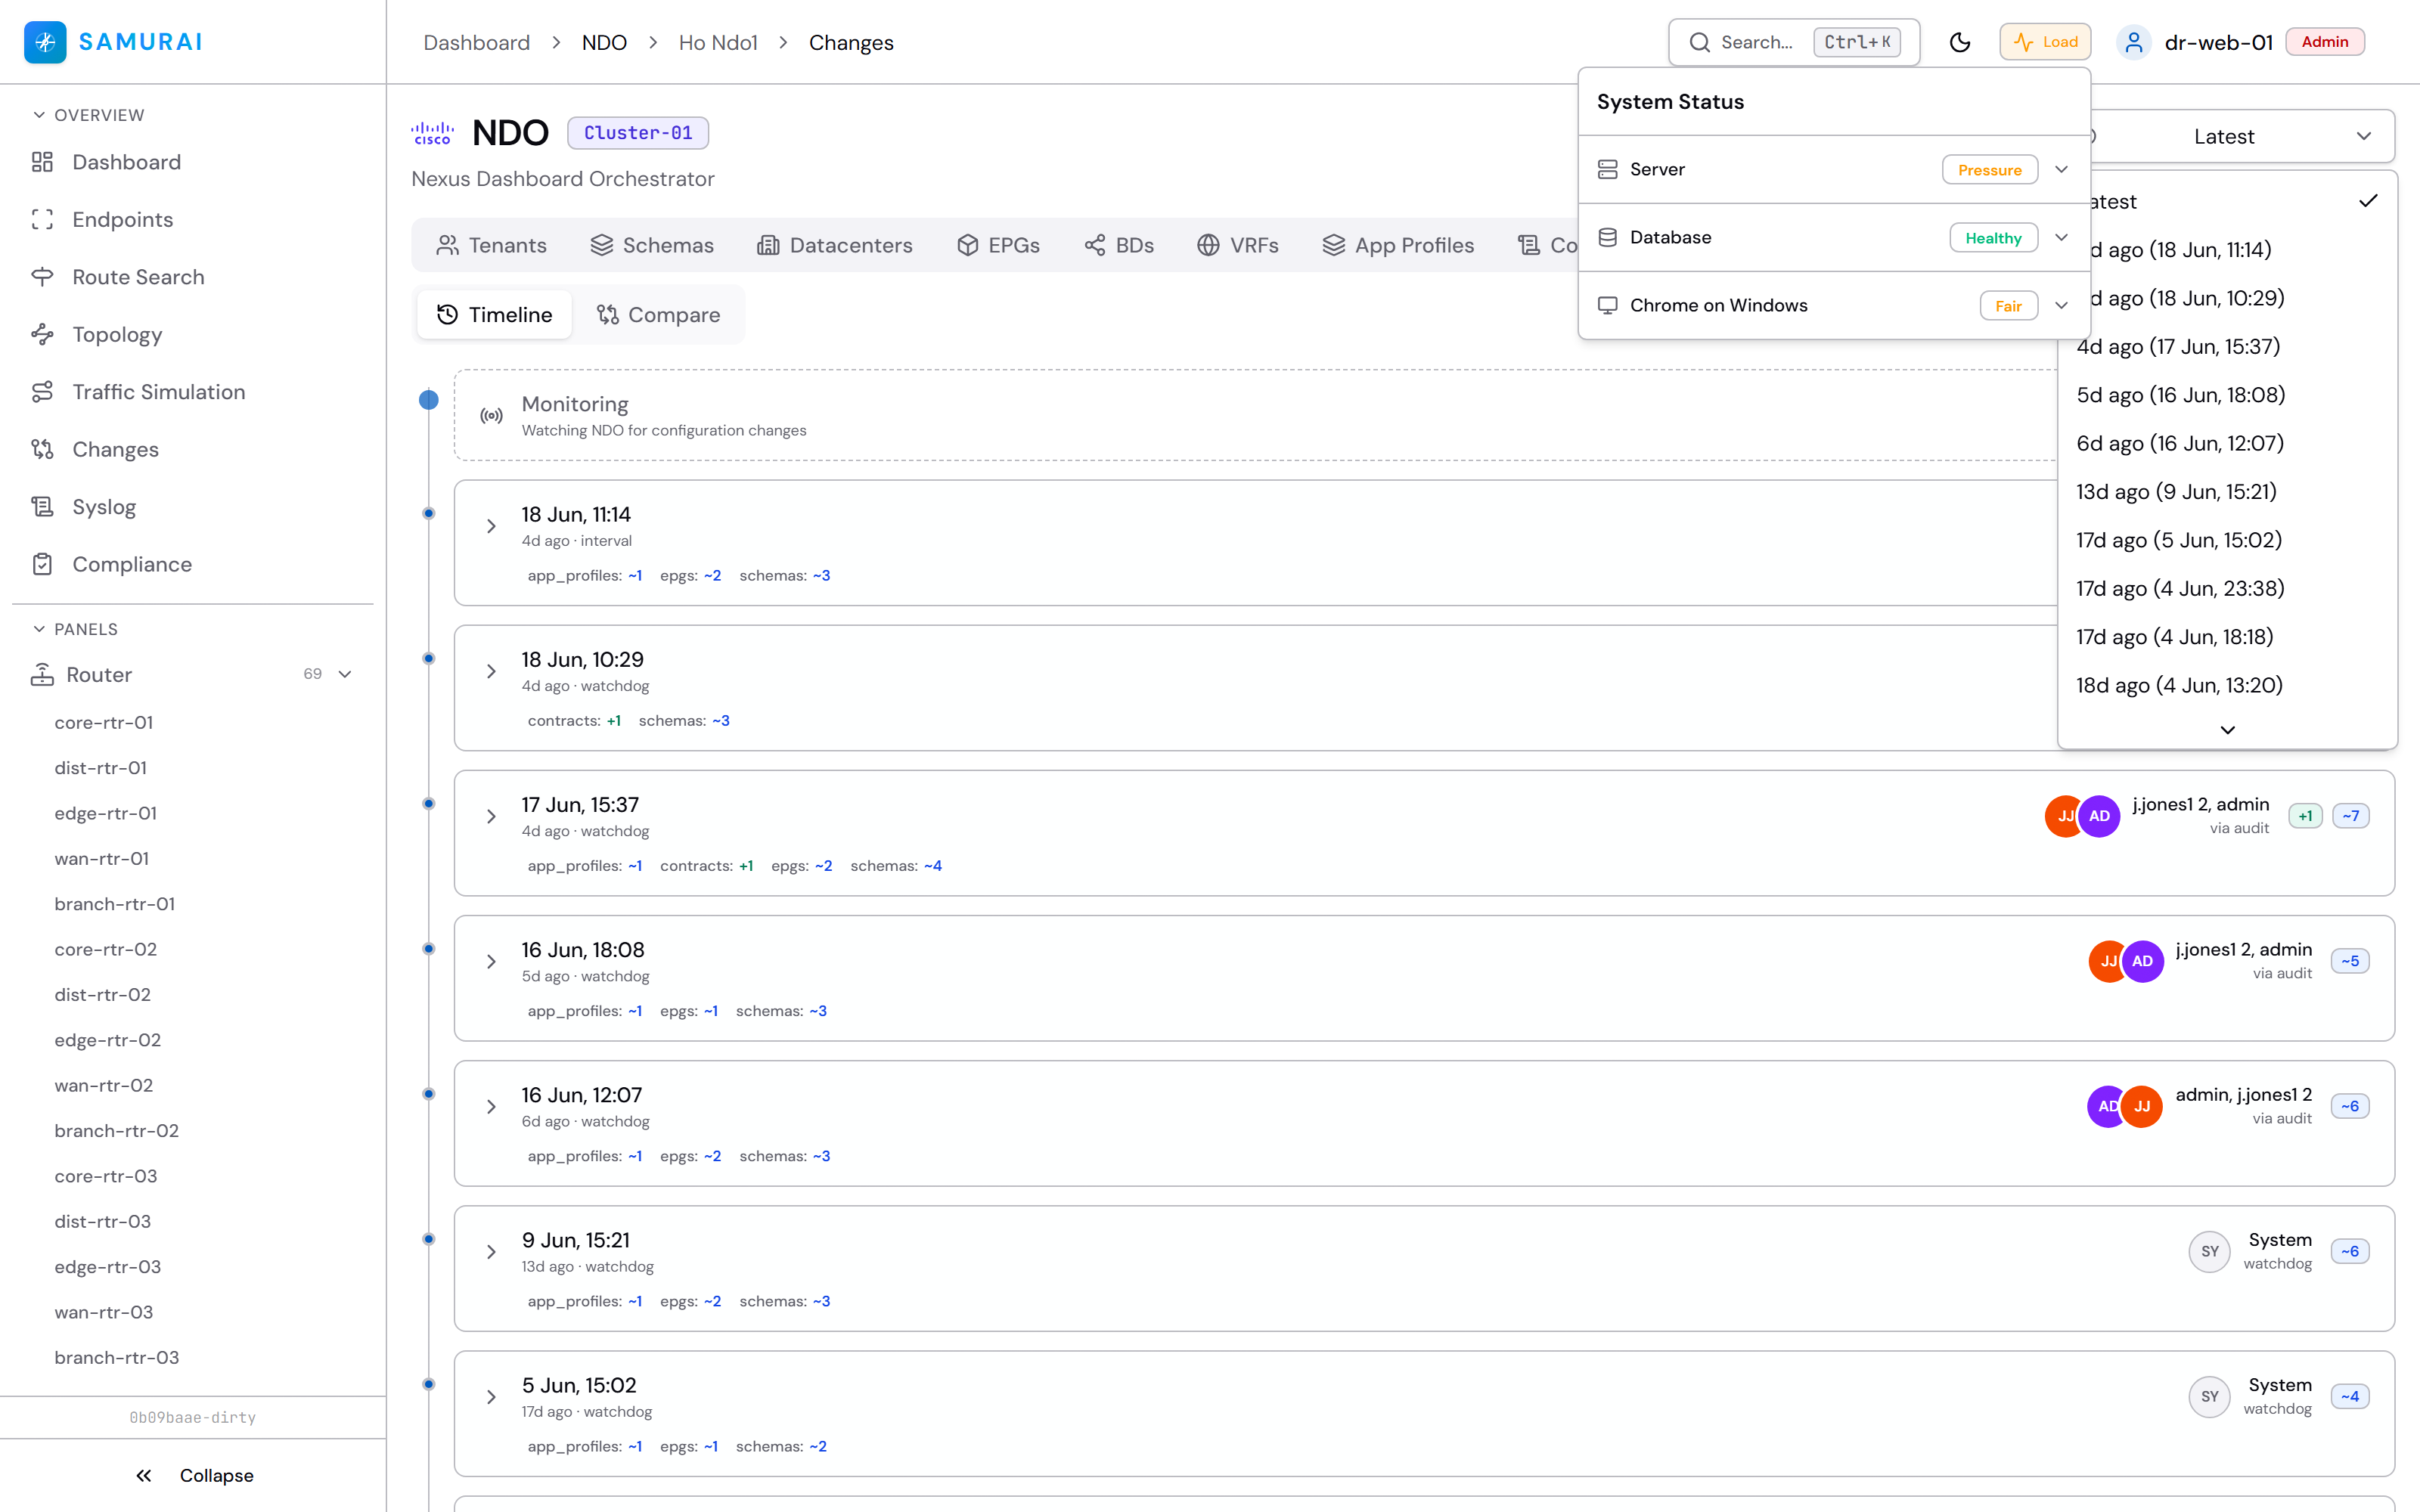Open the Datacenters tab
This screenshot has height=1512, width=2420.
[835, 245]
